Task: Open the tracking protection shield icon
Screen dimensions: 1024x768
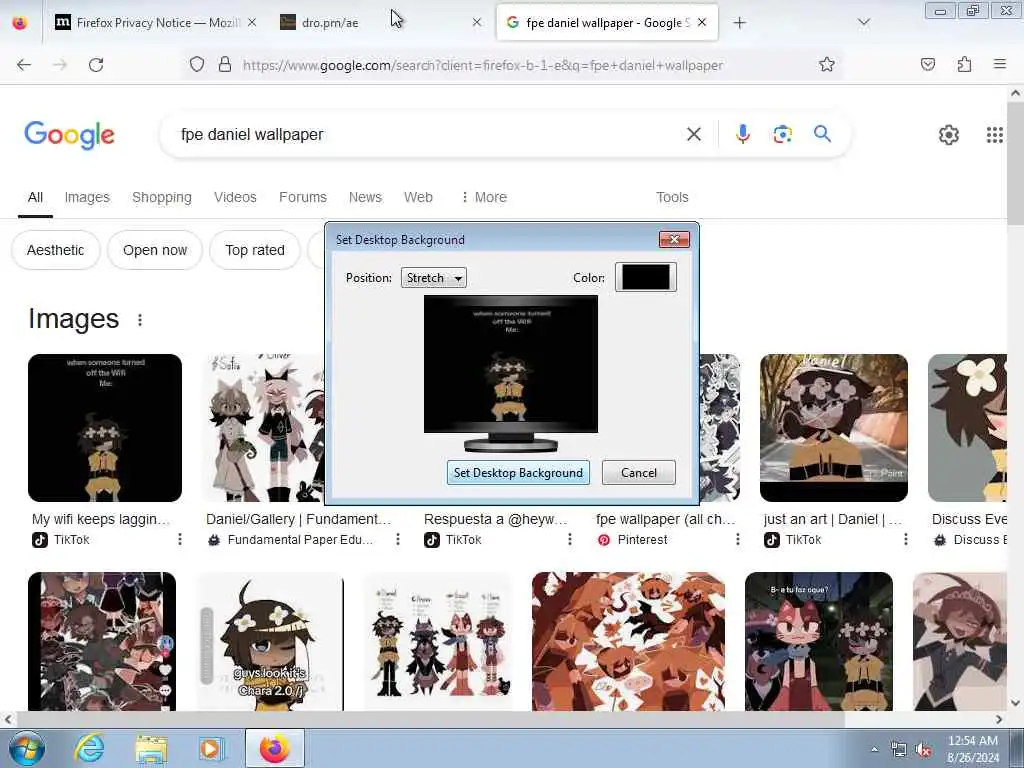Action: point(197,65)
